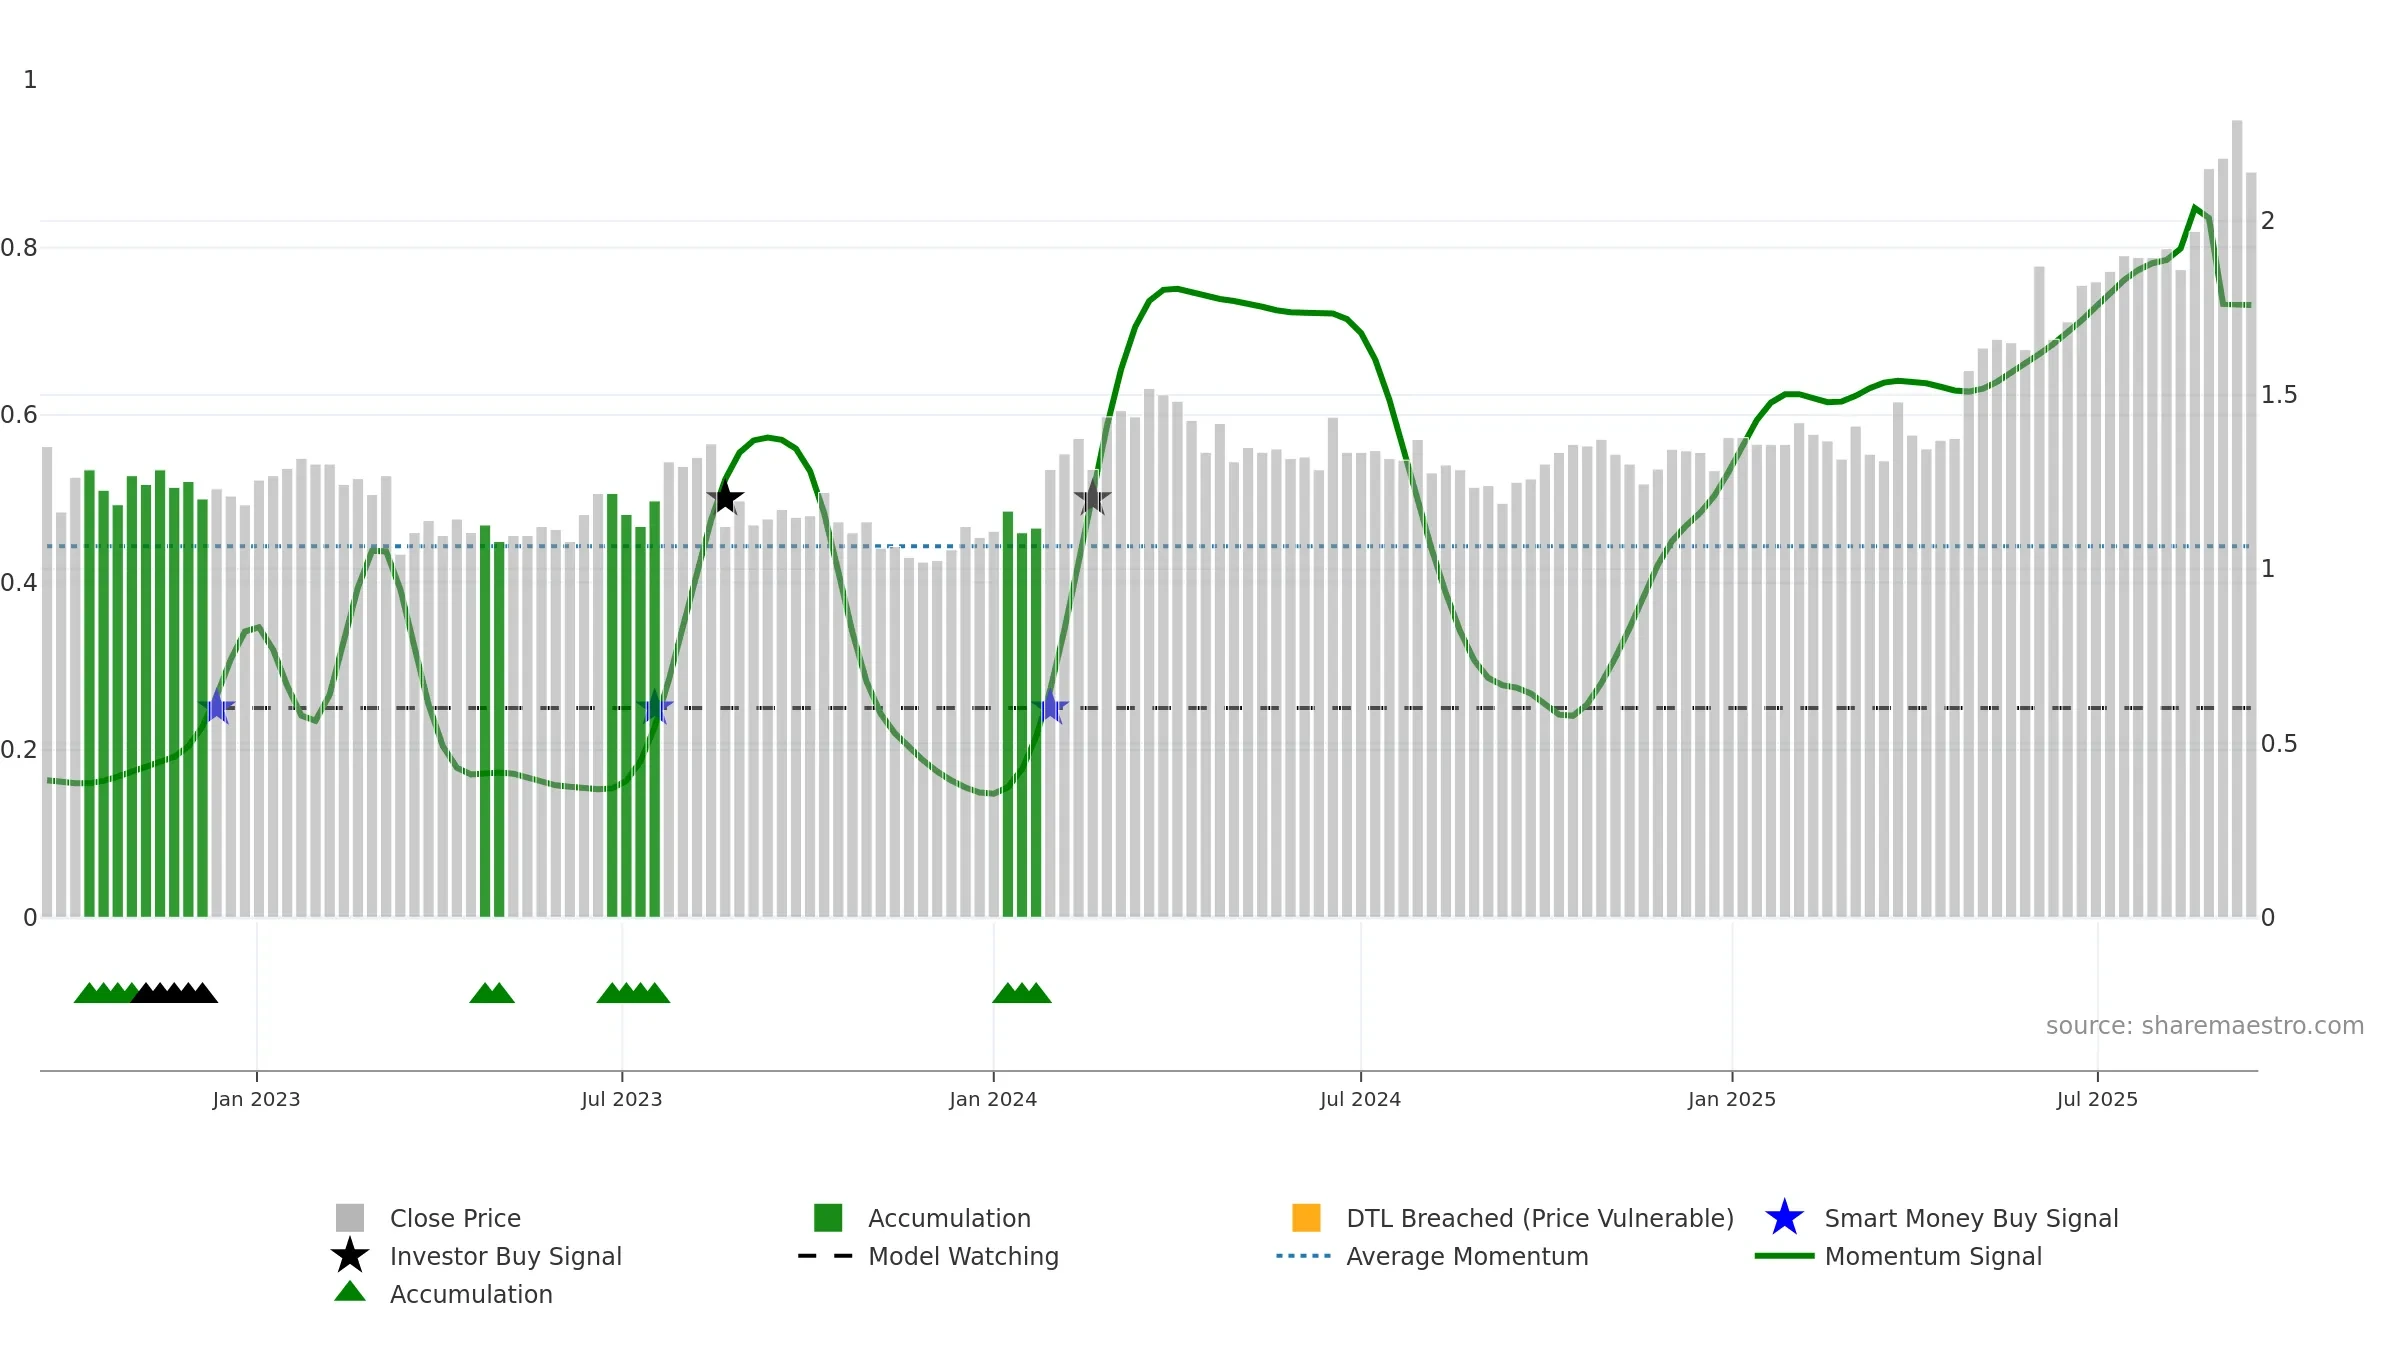
Task: Open the sharemaestro.com source text
Action: (2205, 1025)
